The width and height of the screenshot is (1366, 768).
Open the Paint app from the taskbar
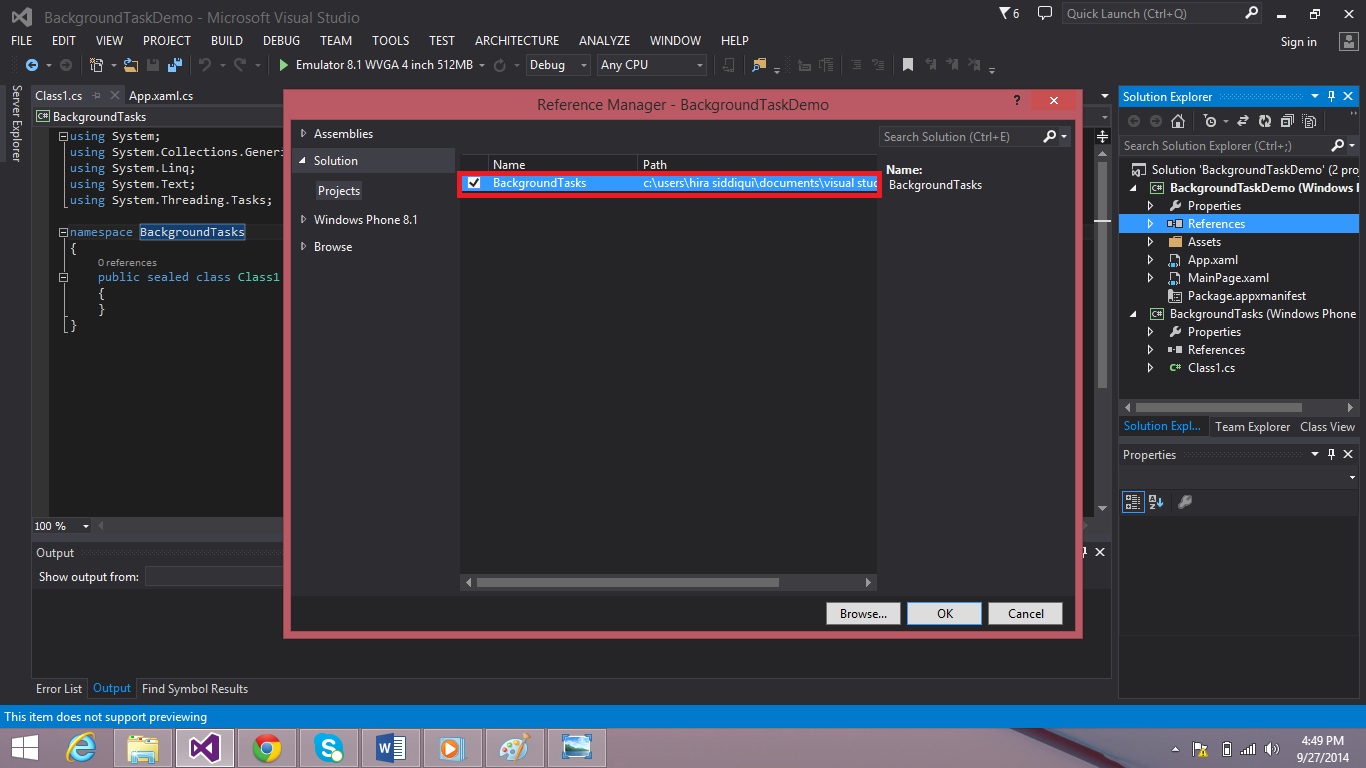[514, 747]
